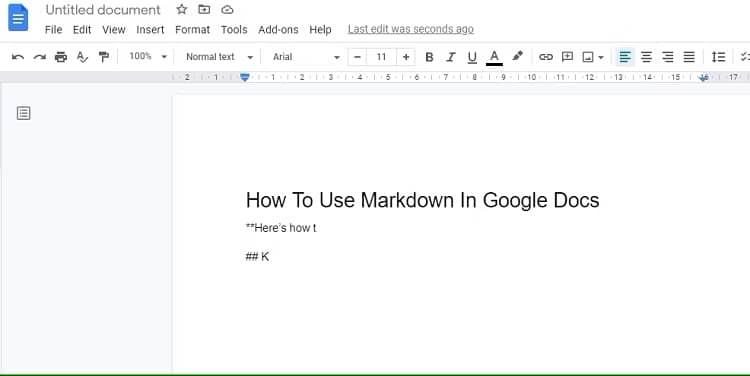Viewport: 750px width, 376px height.
Task: Click the line ## K
Action: [257, 257]
